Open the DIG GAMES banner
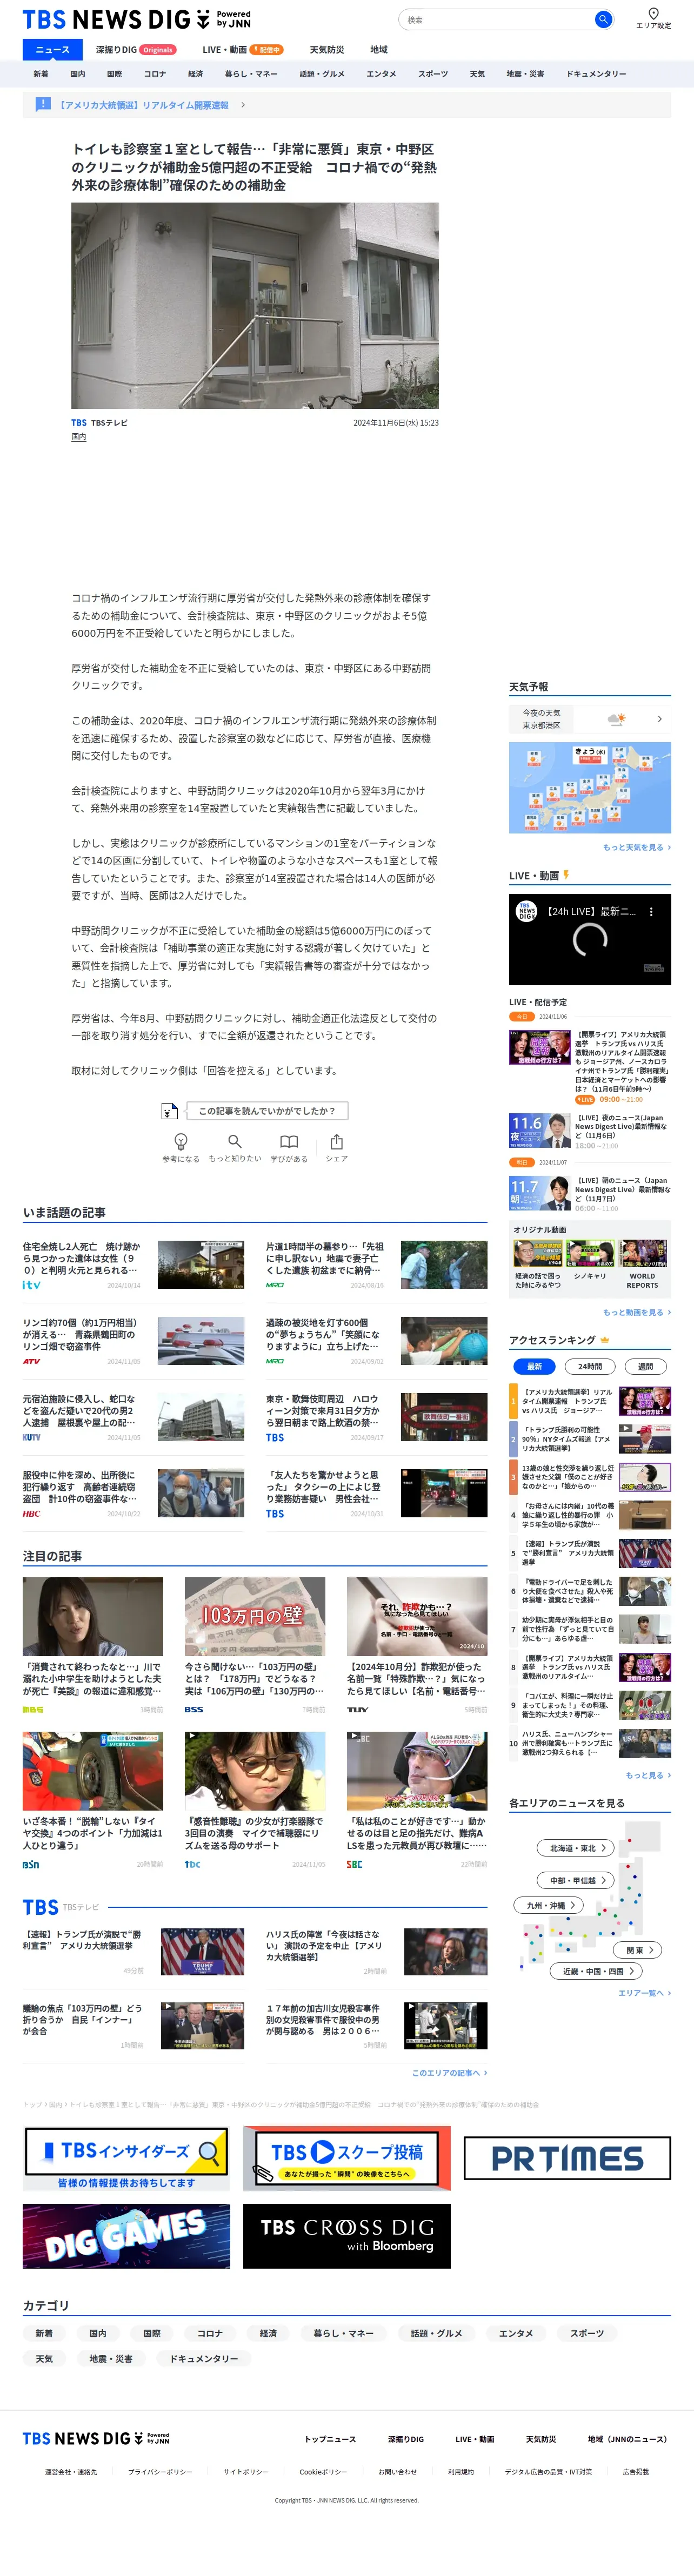The image size is (694, 2576). click(x=126, y=2236)
